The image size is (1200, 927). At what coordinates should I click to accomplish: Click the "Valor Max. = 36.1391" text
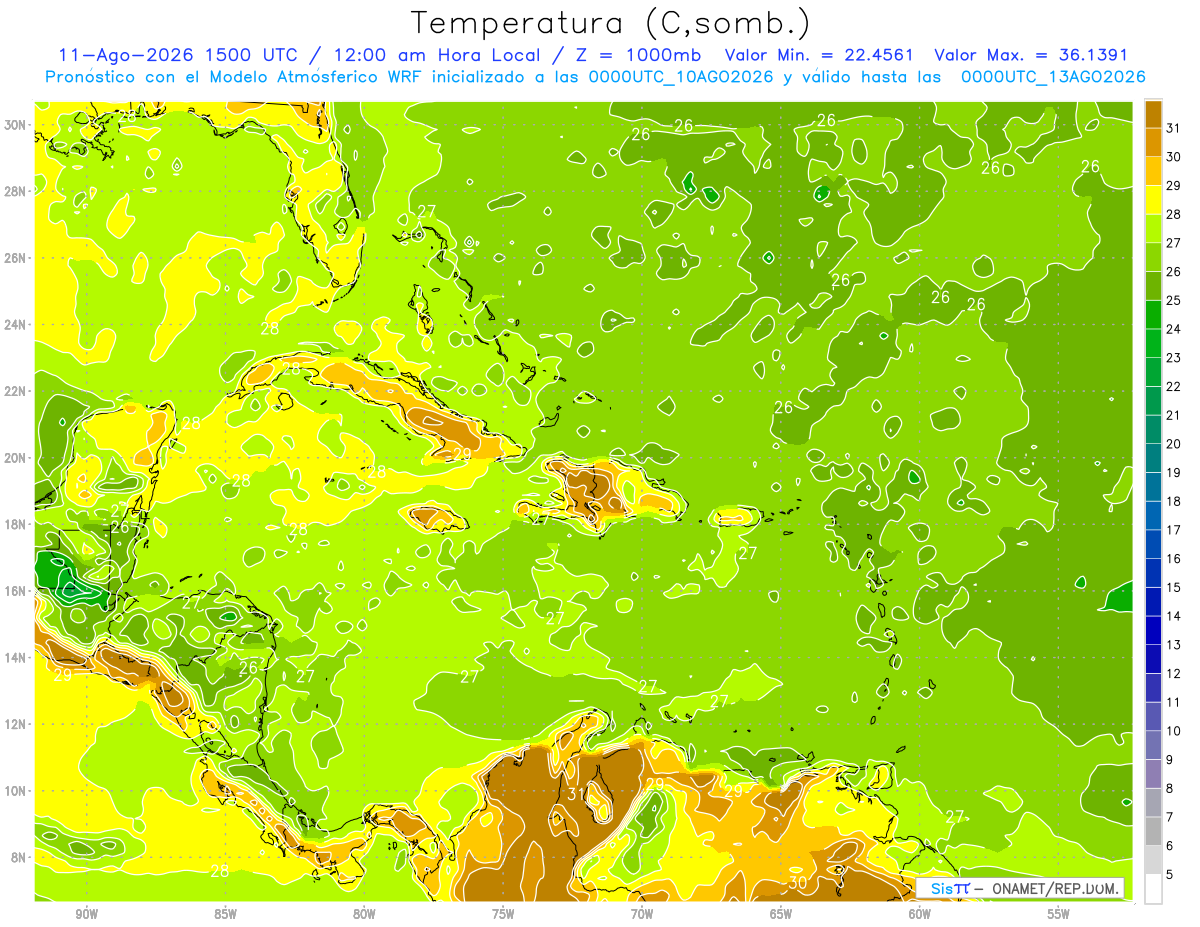(1031, 55)
